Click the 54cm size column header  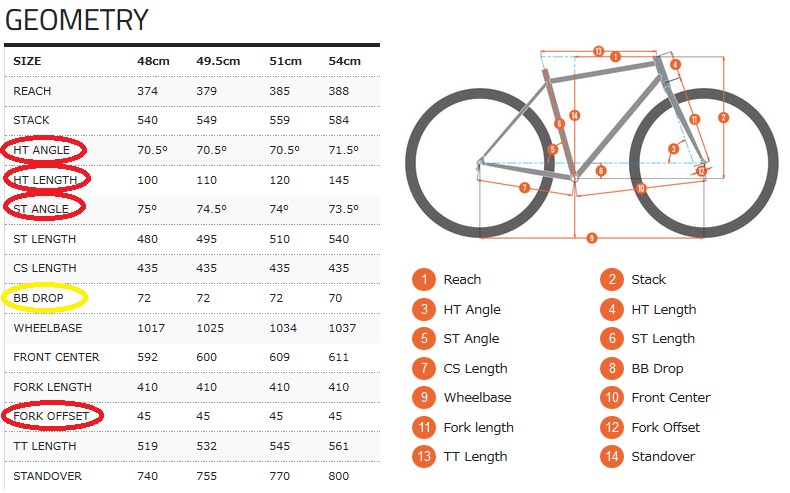[x=345, y=61]
